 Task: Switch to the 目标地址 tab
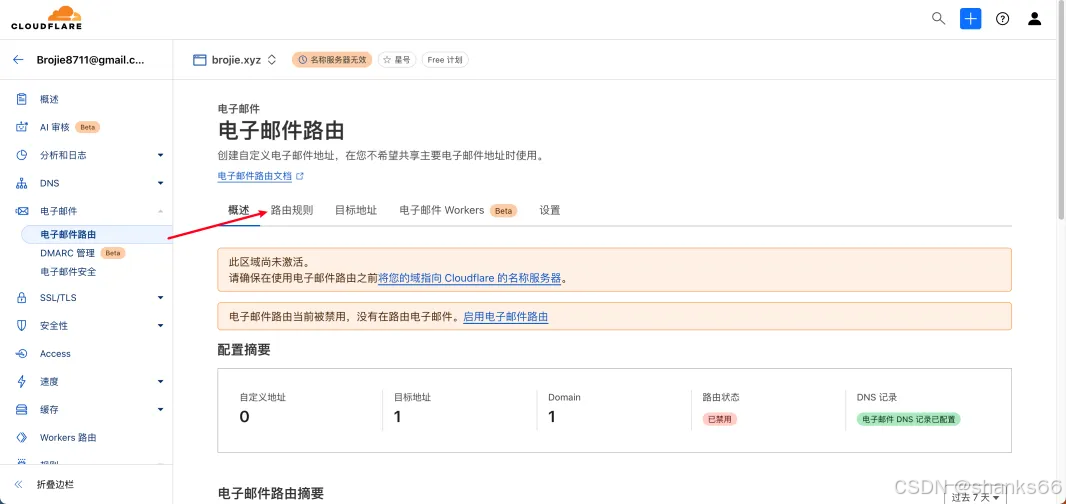pyautogui.click(x=356, y=210)
